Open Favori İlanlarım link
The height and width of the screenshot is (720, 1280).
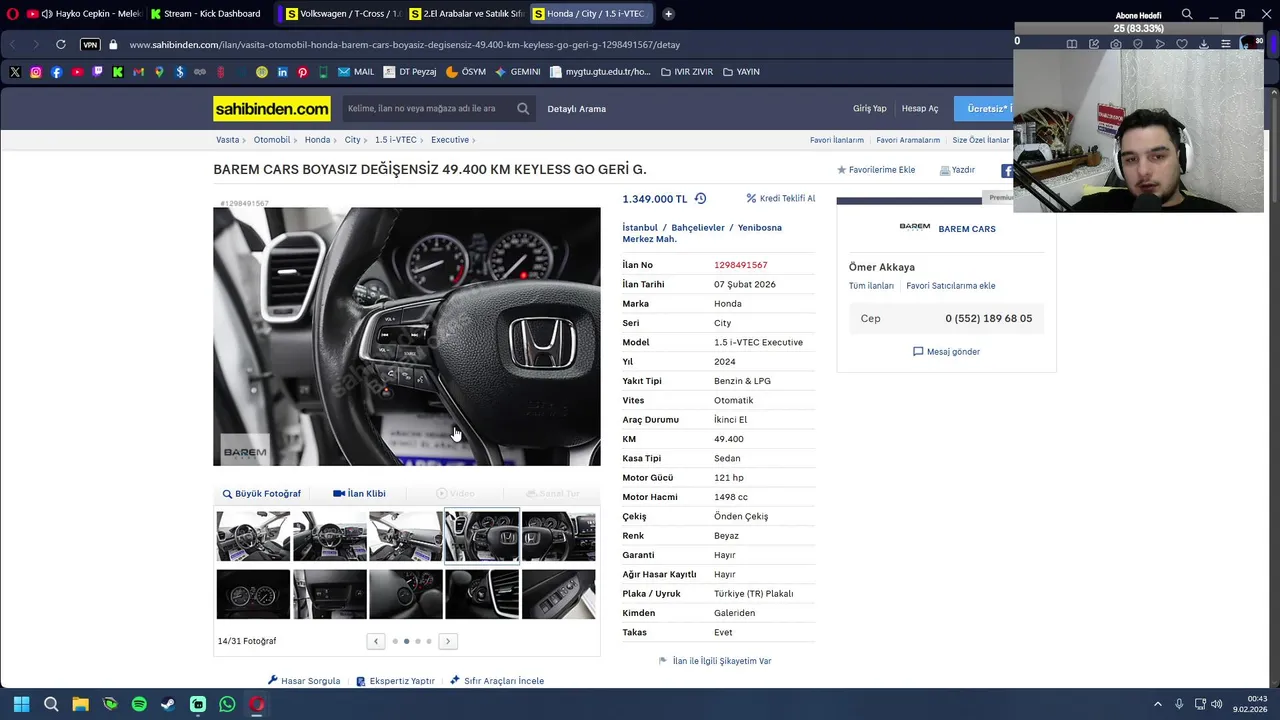click(837, 140)
